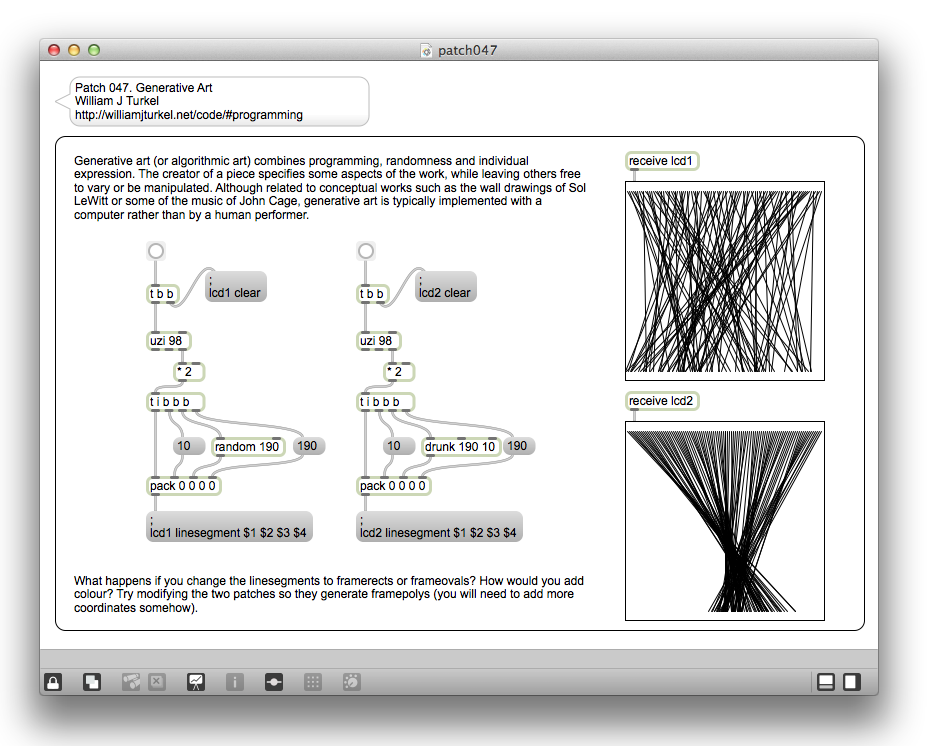Select the 'drunk 190 10' object
This screenshot has width=931, height=746.
point(459,446)
